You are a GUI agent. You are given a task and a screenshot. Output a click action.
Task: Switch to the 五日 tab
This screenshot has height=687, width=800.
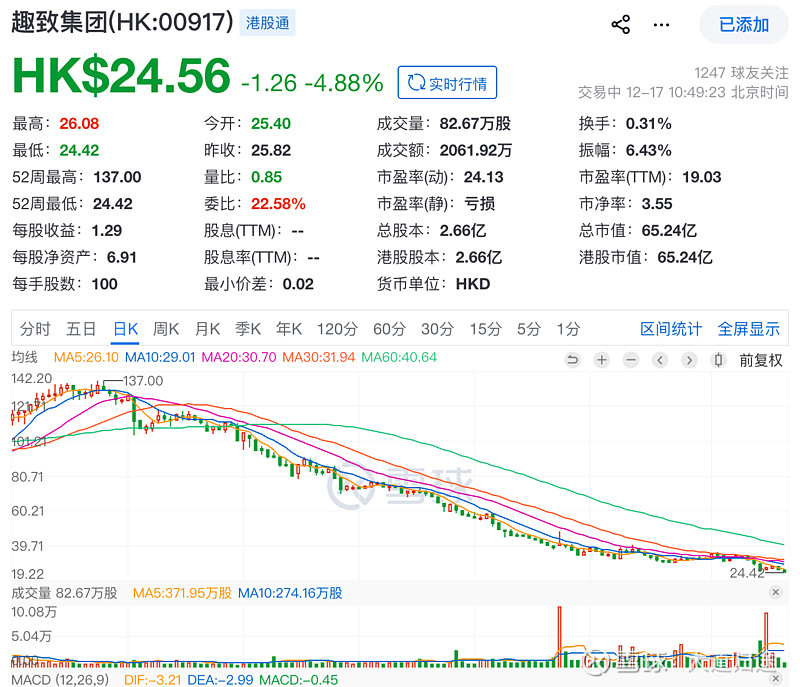(81, 329)
